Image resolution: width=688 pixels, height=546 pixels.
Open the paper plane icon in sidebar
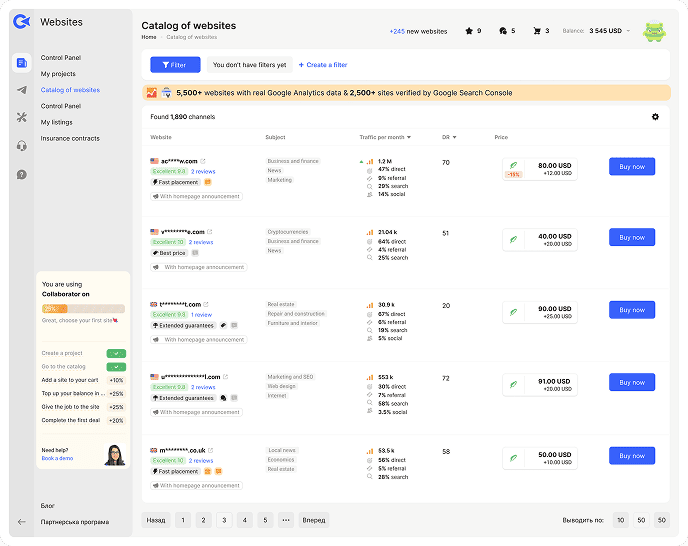point(22,90)
